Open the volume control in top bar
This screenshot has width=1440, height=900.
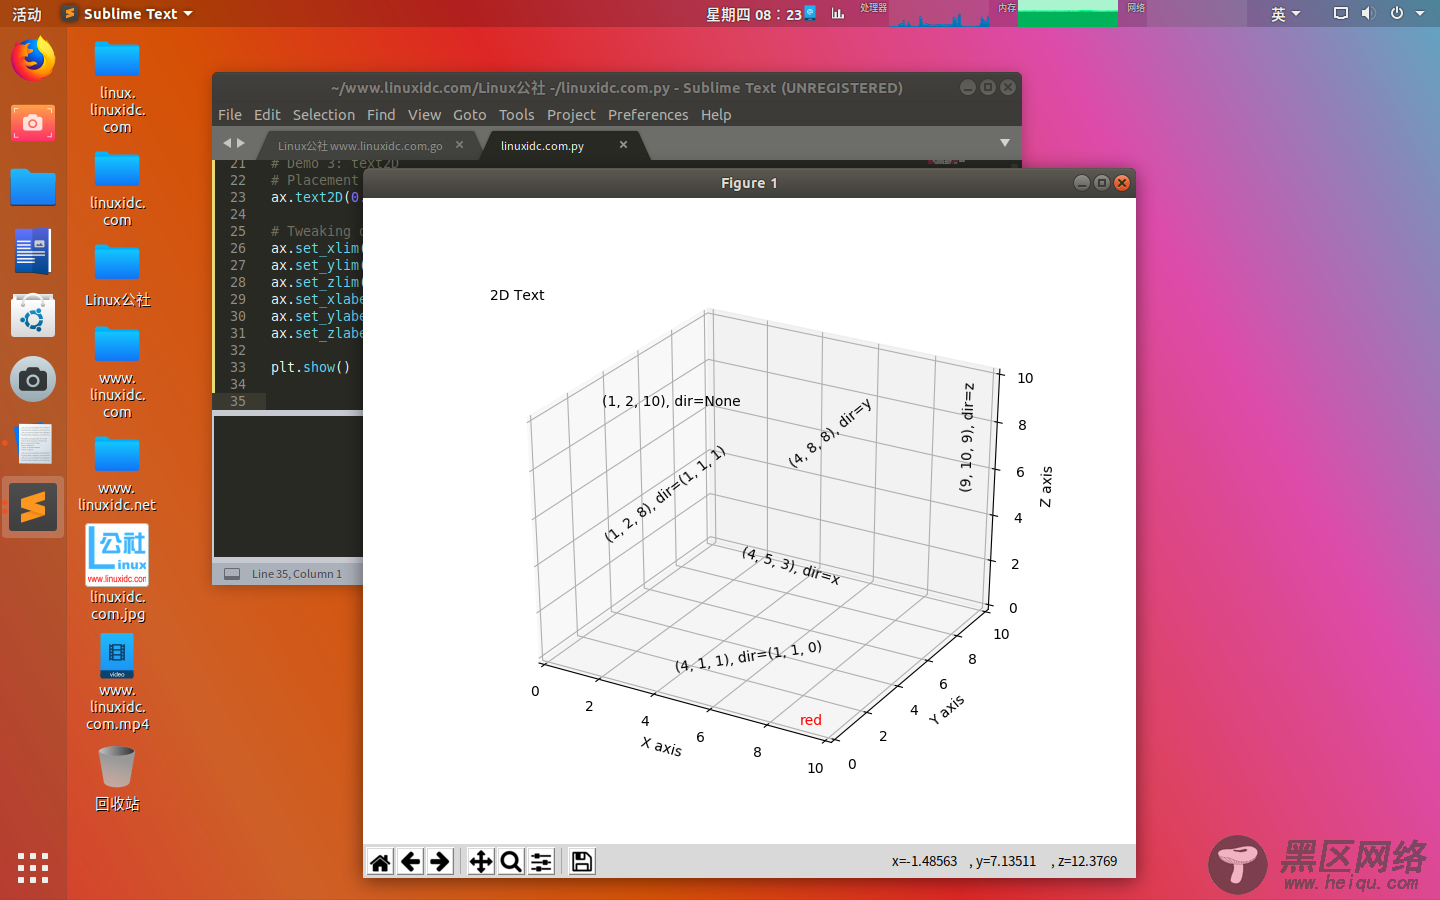pos(1368,13)
